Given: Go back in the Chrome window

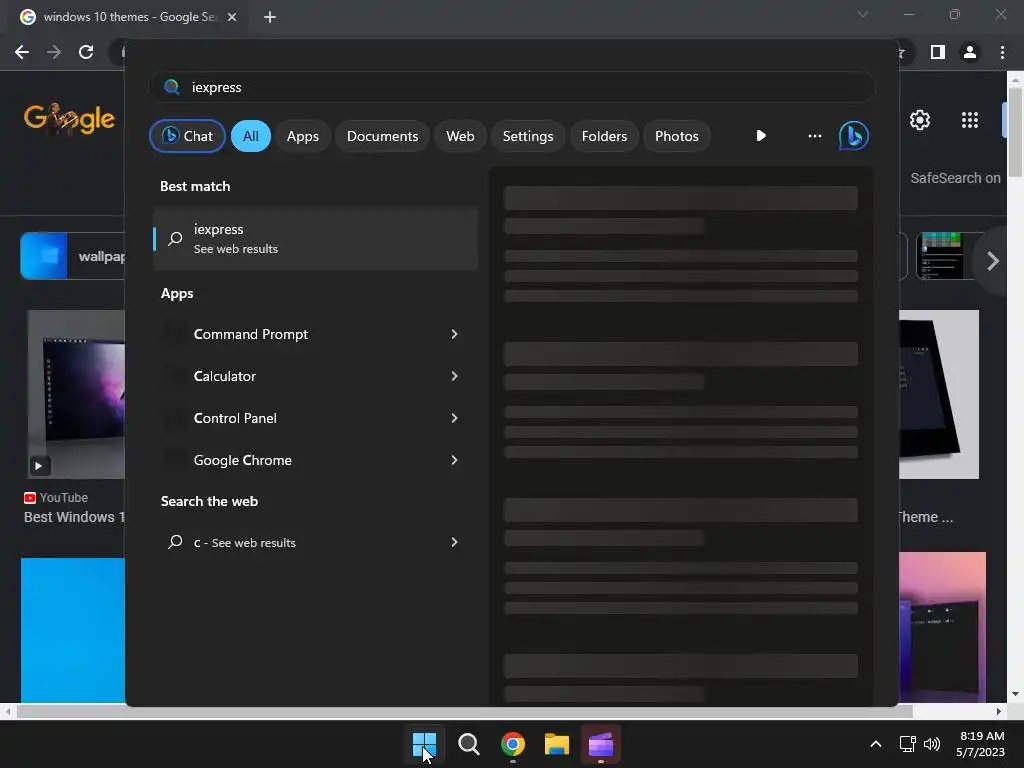Looking at the screenshot, I should 22,52.
